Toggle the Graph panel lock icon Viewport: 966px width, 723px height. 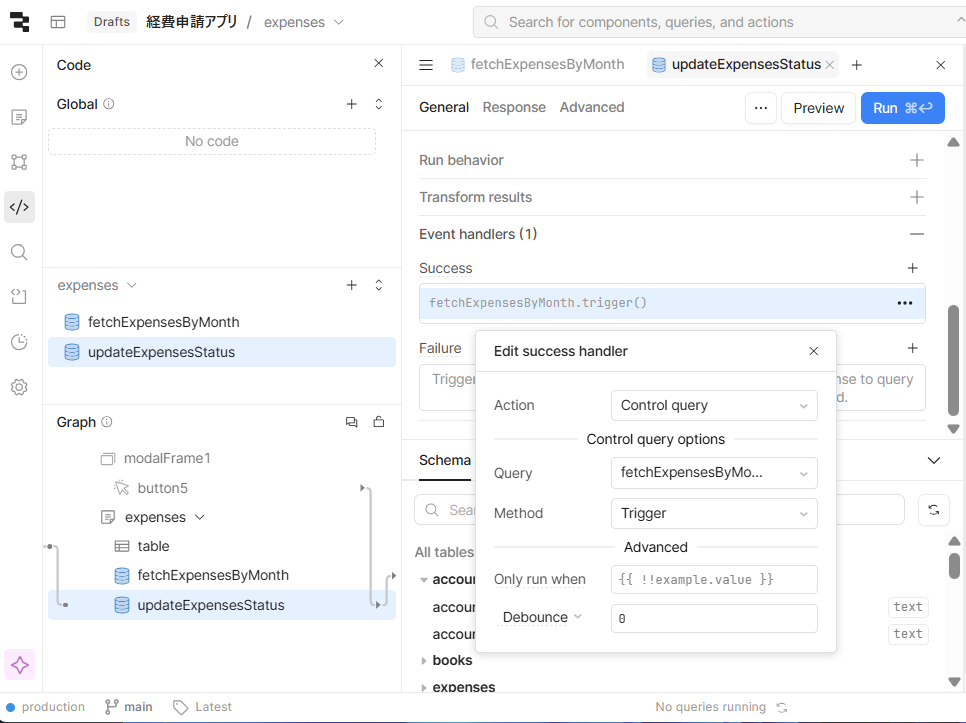[x=379, y=422]
